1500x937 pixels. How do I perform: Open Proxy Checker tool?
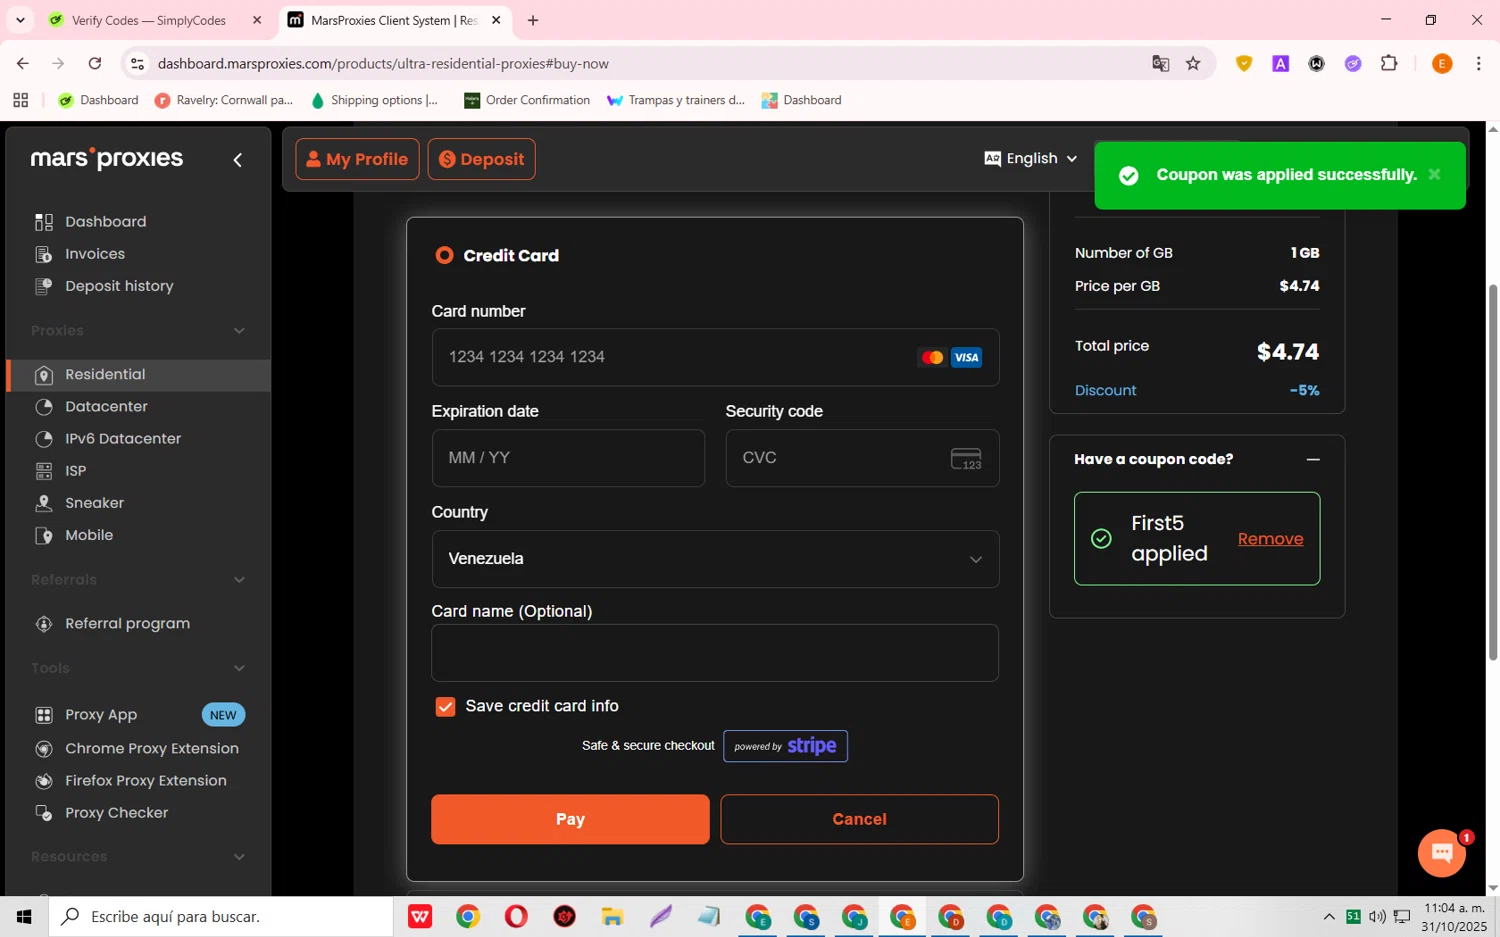116,813
